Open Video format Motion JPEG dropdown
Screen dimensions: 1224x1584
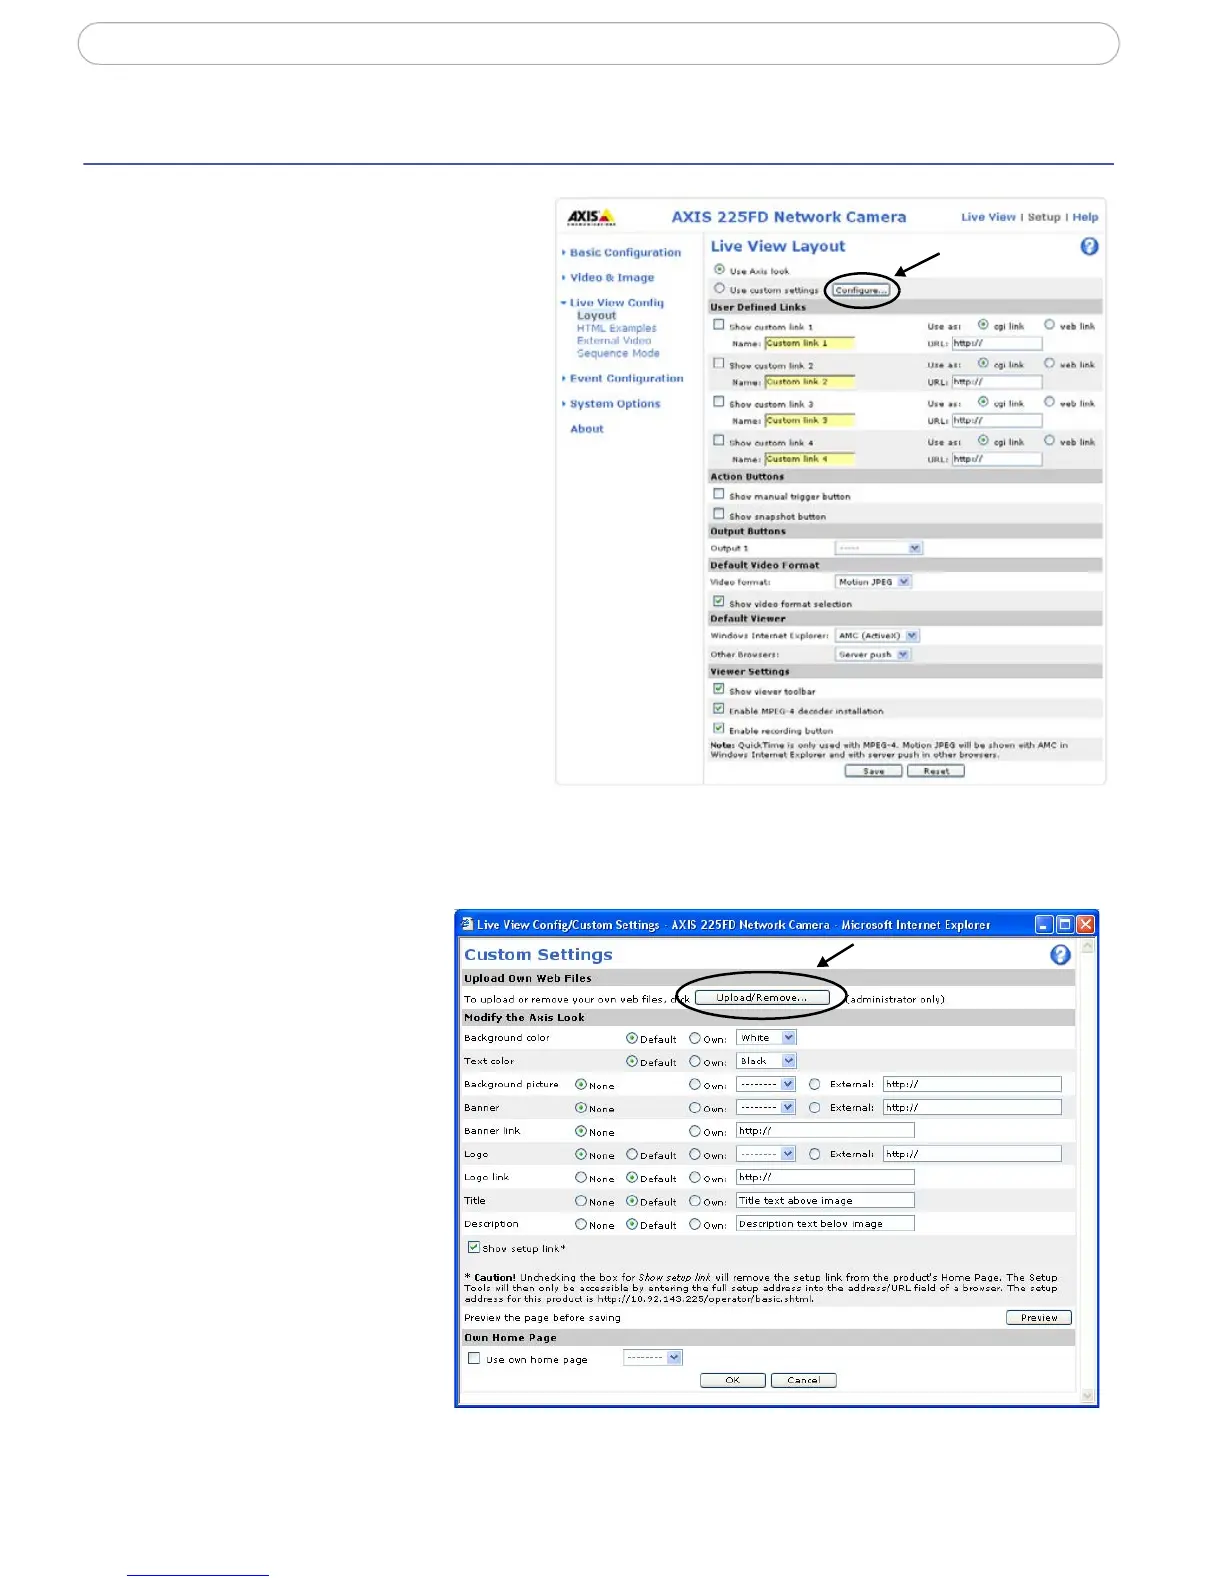[873, 581]
